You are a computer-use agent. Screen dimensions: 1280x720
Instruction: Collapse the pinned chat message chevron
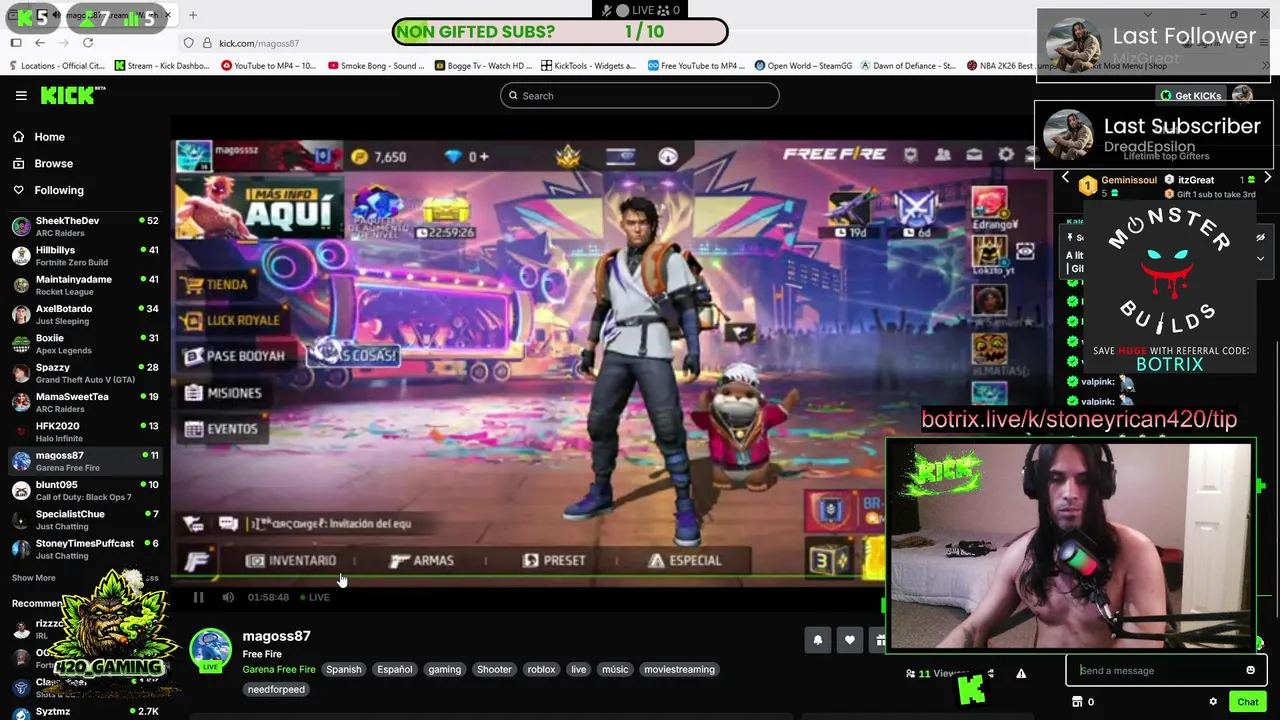pyautogui.click(x=1260, y=258)
